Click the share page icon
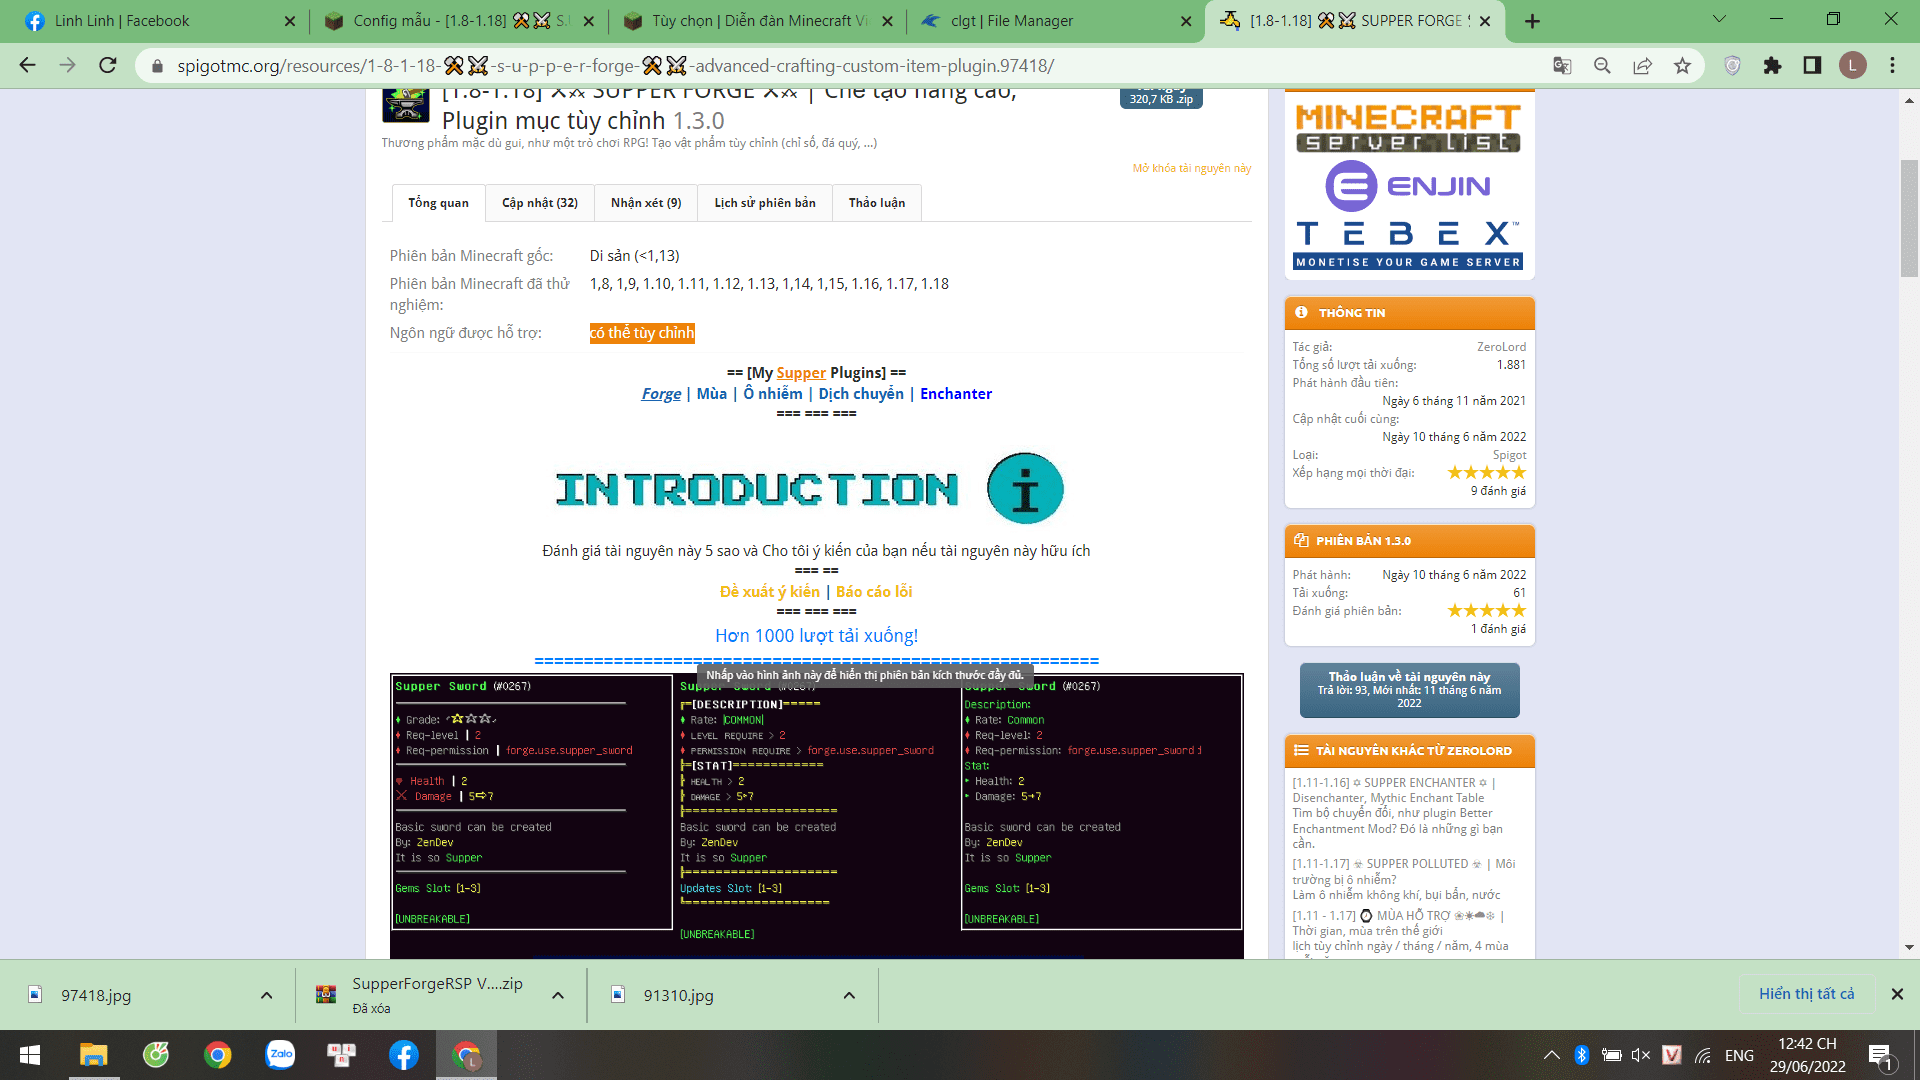 (1642, 66)
